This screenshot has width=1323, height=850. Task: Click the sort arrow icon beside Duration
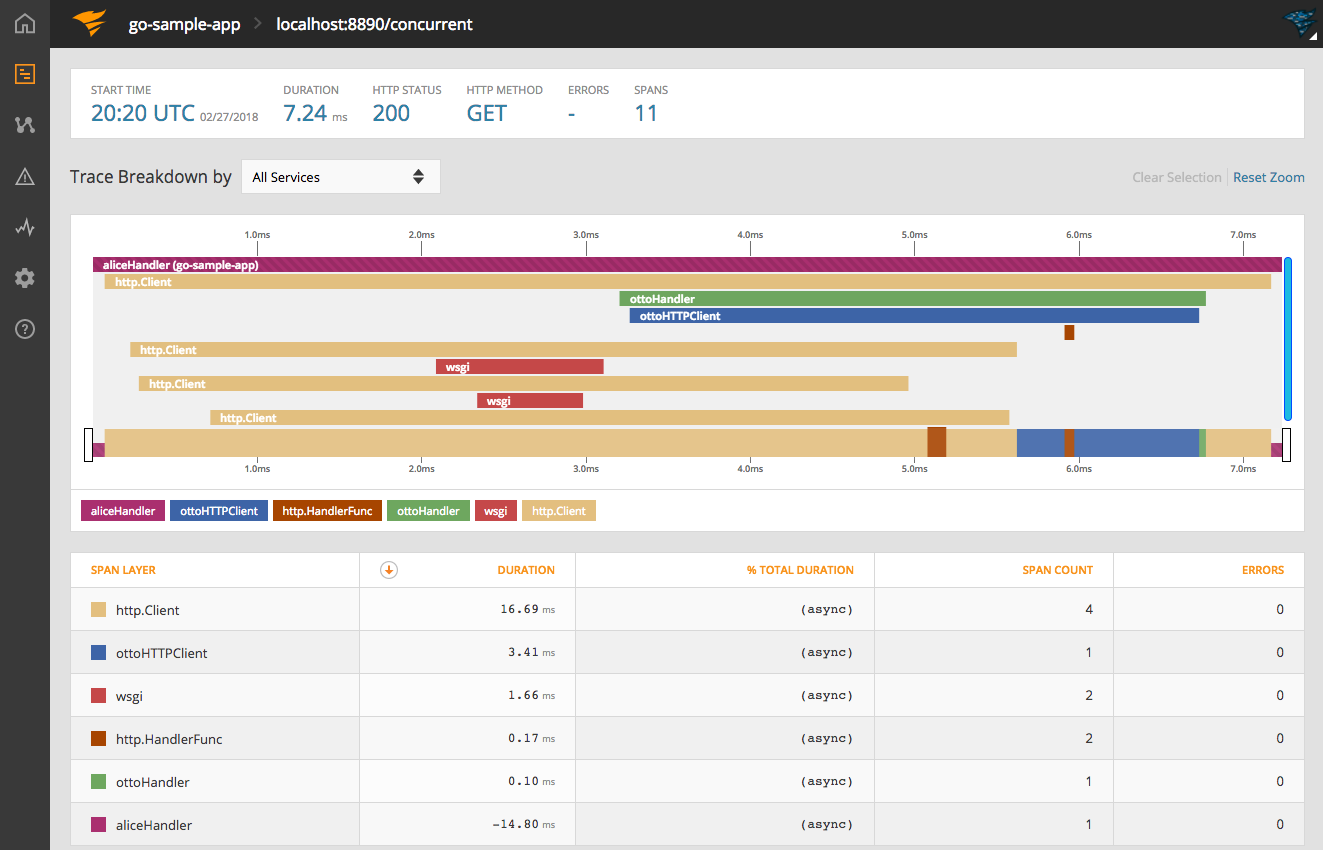tap(390, 570)
